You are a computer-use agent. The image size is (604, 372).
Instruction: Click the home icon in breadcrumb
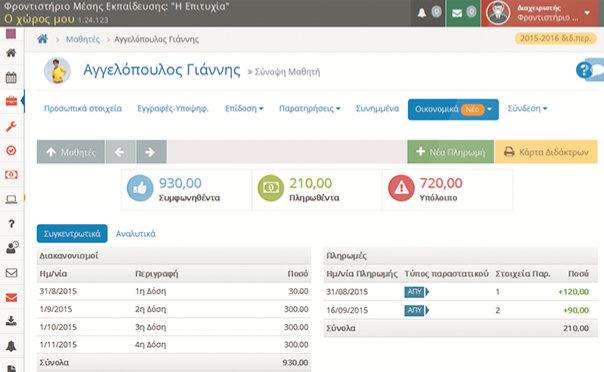point(43,39)
